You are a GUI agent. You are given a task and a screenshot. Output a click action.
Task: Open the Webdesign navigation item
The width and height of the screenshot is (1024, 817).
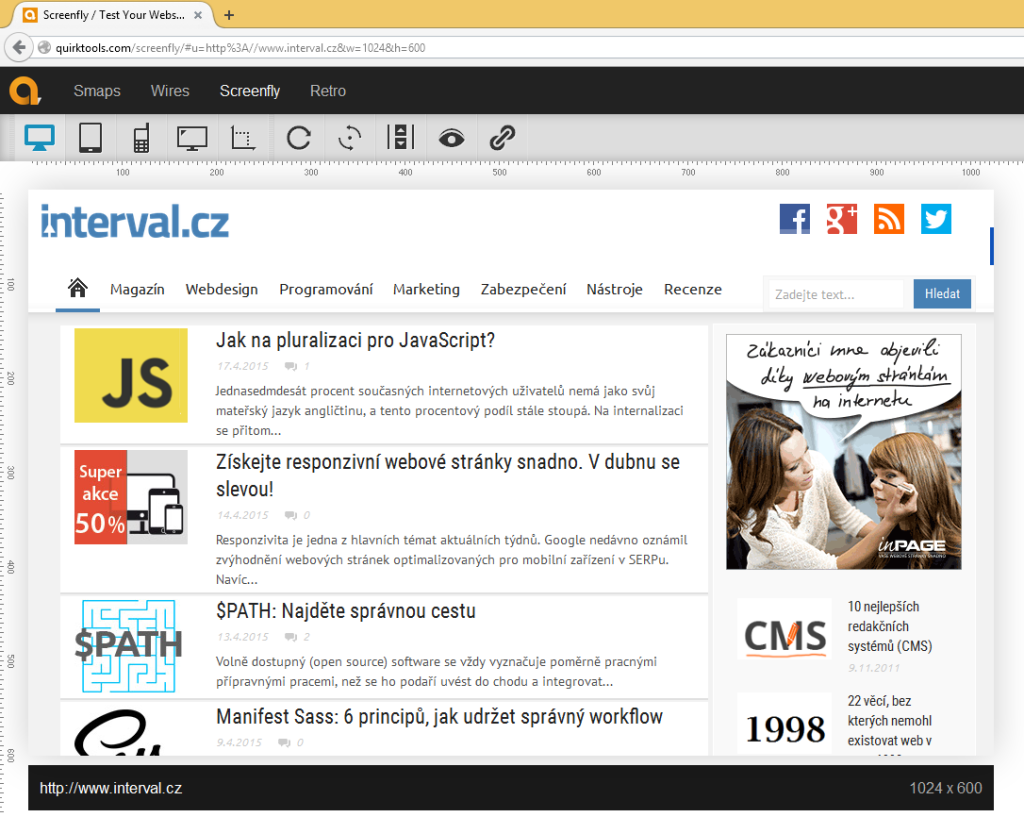221,289
